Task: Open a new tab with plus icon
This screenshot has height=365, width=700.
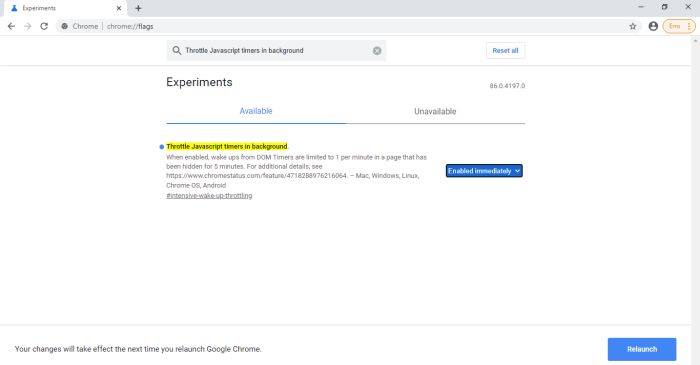Action: pos(138,8)
